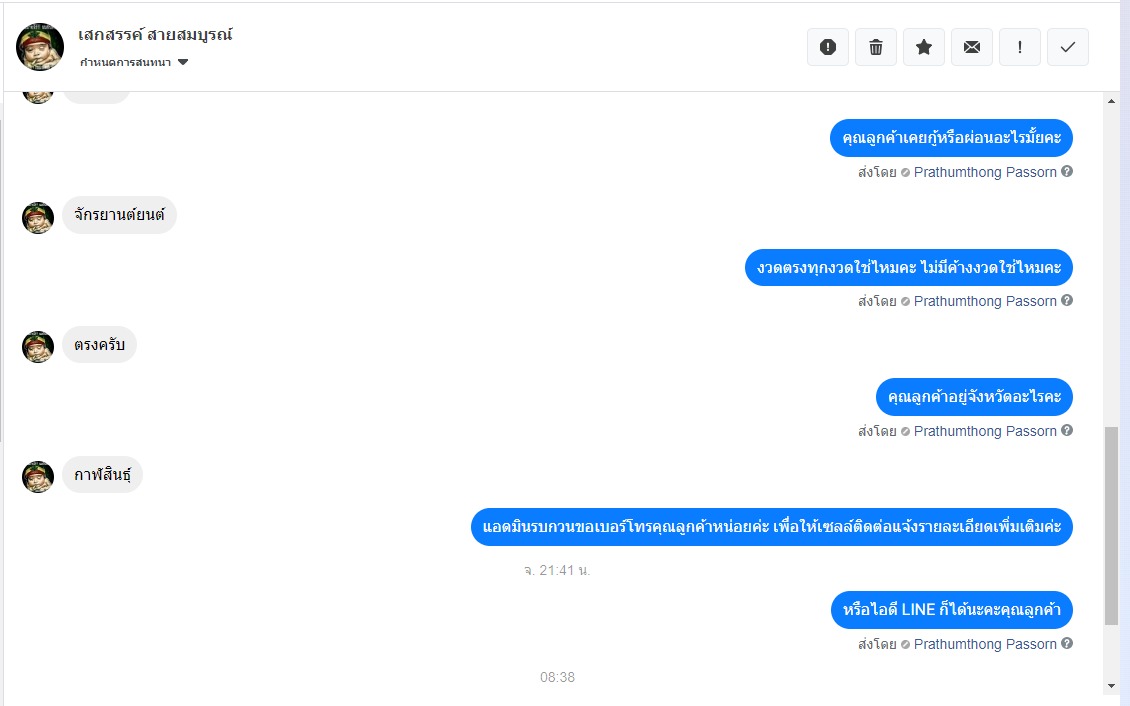
Task: Click the dropdown arrow beside กำหนดการสนทนา
Action: coord(183,62)
